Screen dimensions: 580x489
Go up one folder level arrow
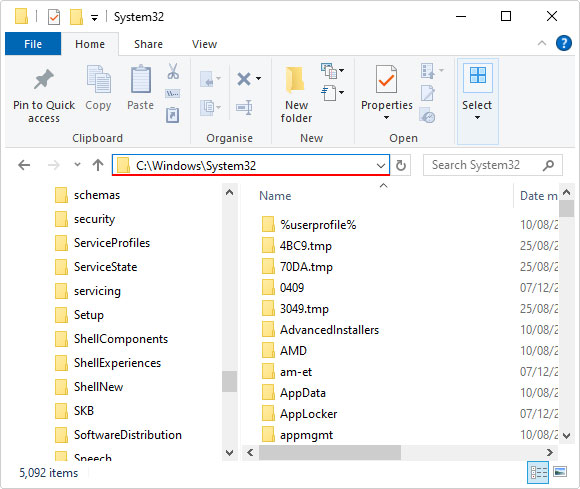click(x=98, y=165)
